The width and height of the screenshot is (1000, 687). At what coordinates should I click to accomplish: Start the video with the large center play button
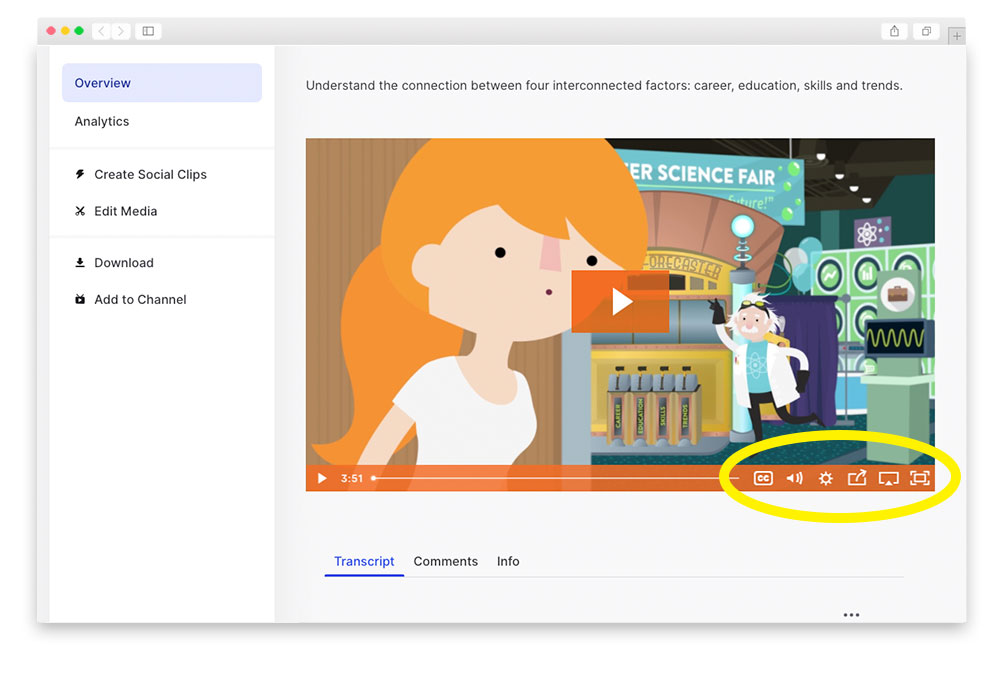coord(620,302)
